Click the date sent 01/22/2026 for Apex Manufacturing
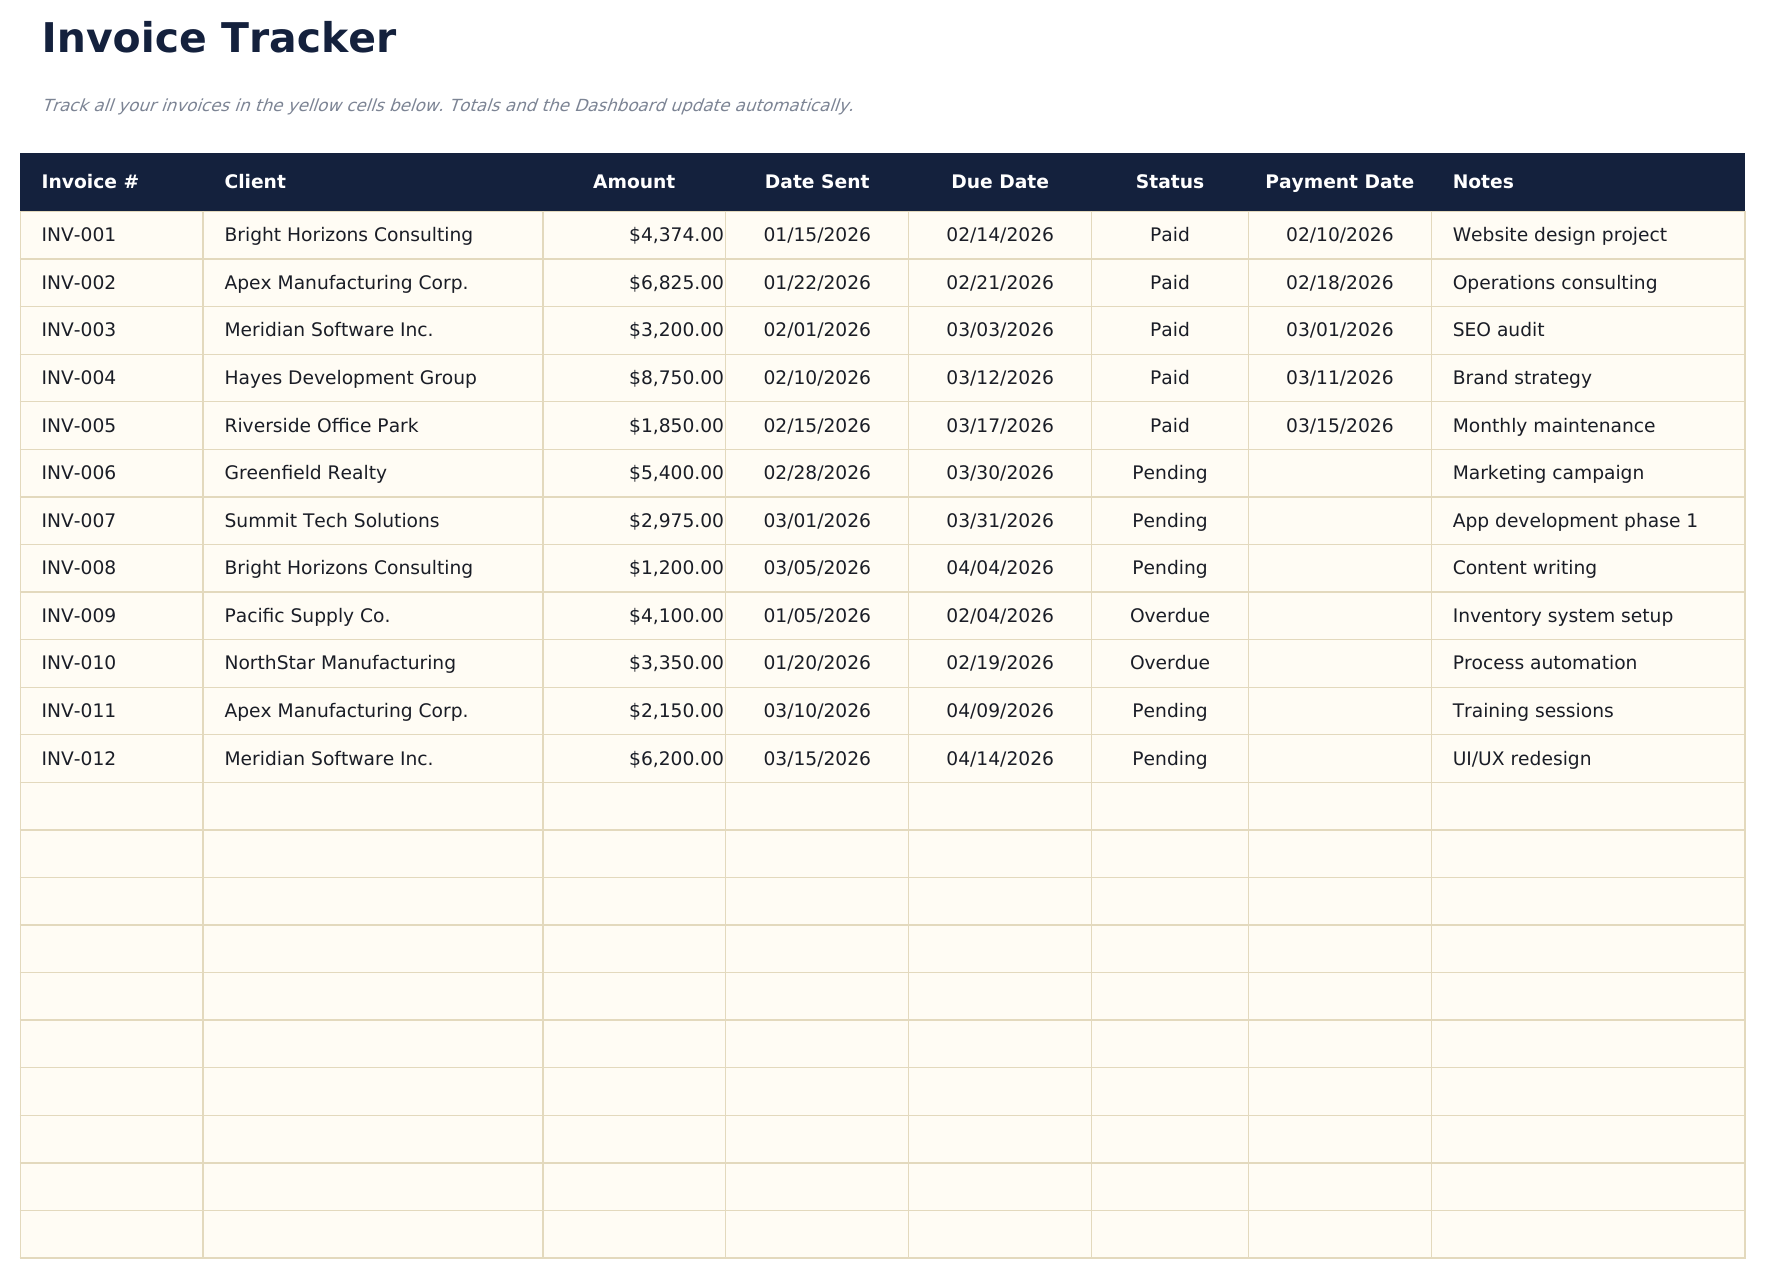 coord(817,282)
